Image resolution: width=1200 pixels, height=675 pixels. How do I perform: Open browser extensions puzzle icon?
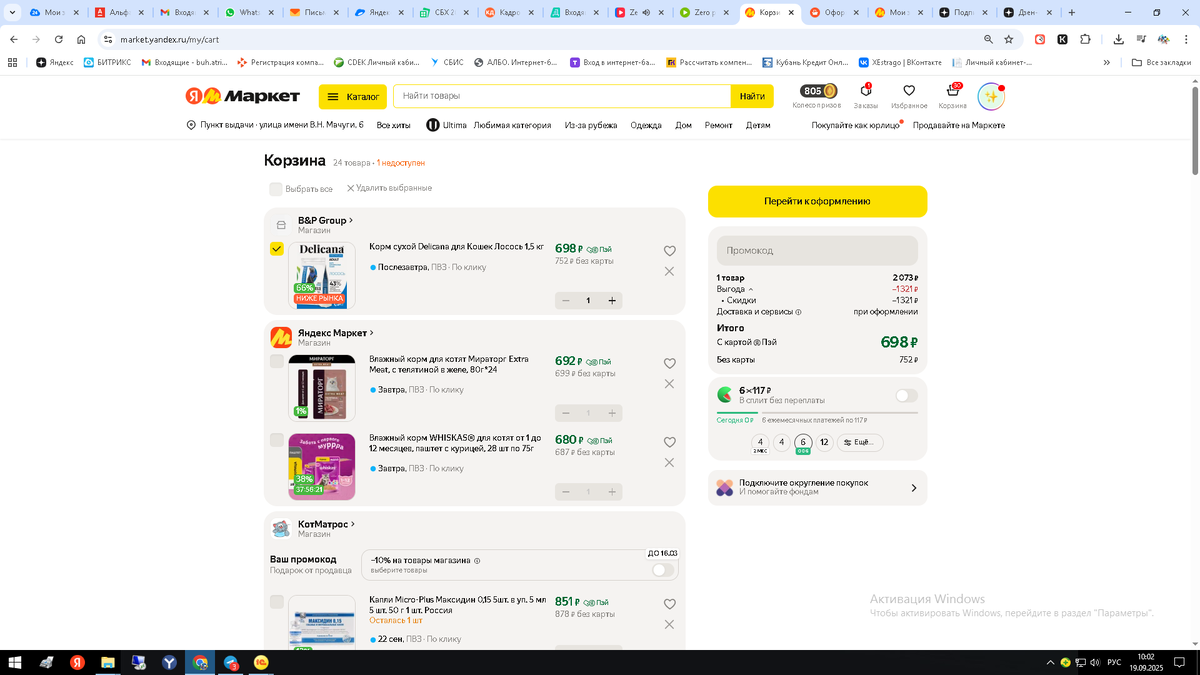(x=1085, y=39)
